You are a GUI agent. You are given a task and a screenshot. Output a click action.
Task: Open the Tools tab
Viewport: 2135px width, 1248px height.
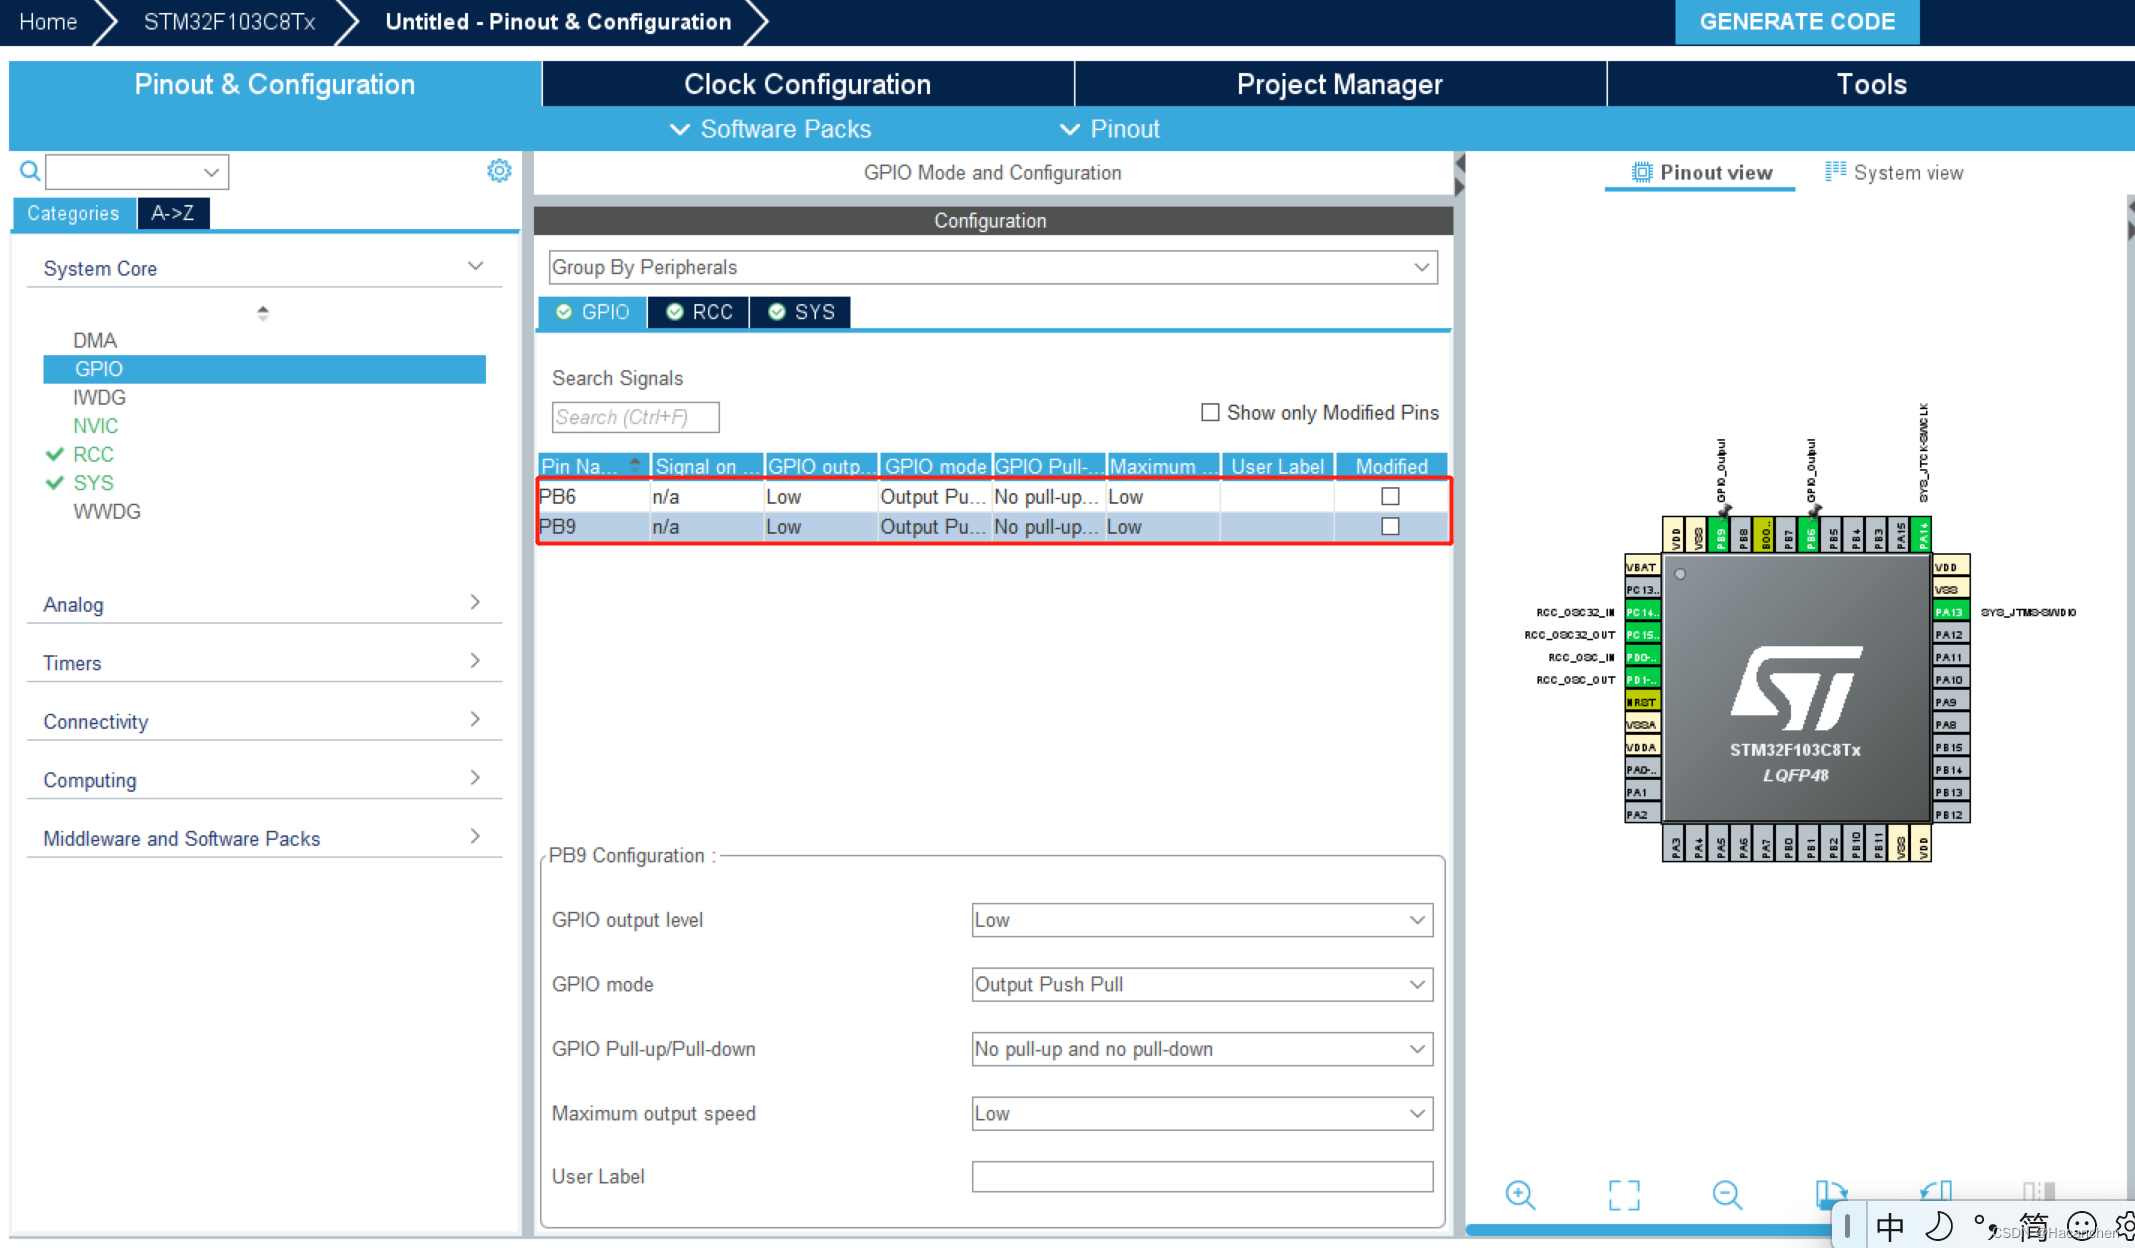1871,84
